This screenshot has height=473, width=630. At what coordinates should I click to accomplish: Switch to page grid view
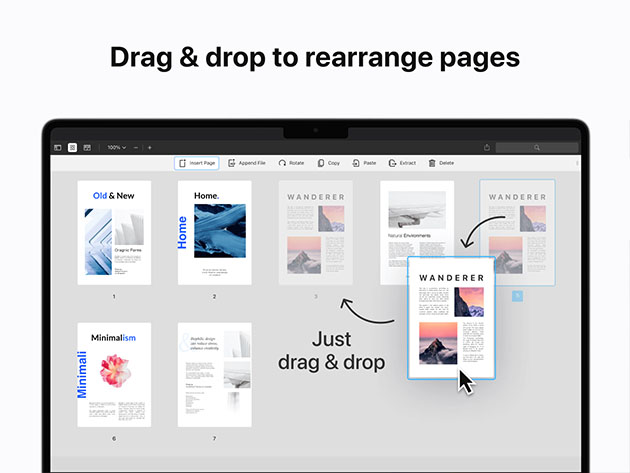pos(72,147)
